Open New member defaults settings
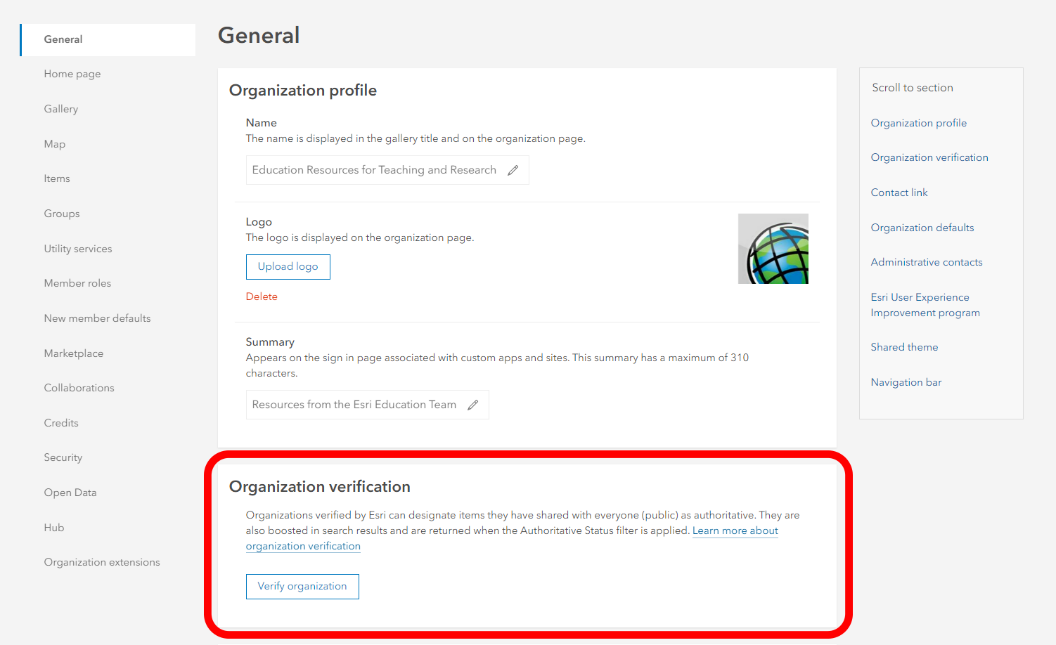 (97, 318)
